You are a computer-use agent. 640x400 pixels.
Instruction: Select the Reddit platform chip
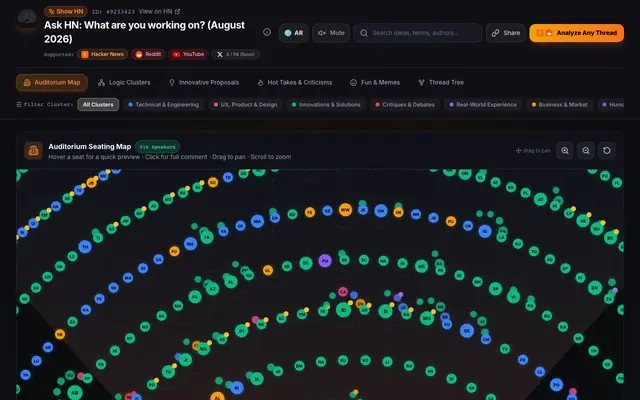tap(148, 54)
